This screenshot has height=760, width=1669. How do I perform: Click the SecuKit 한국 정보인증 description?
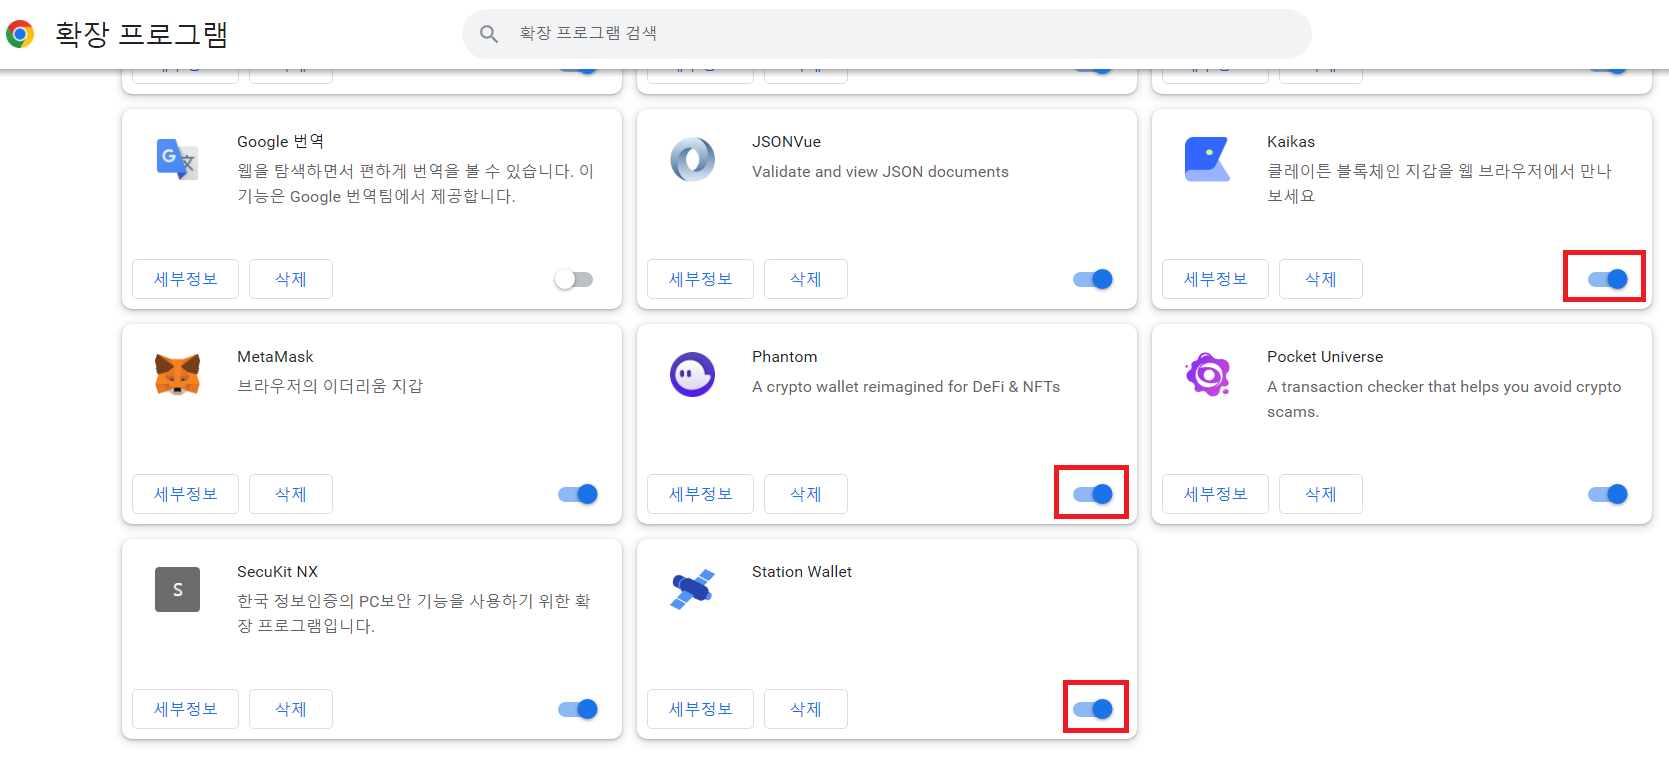tap(414, 614)
